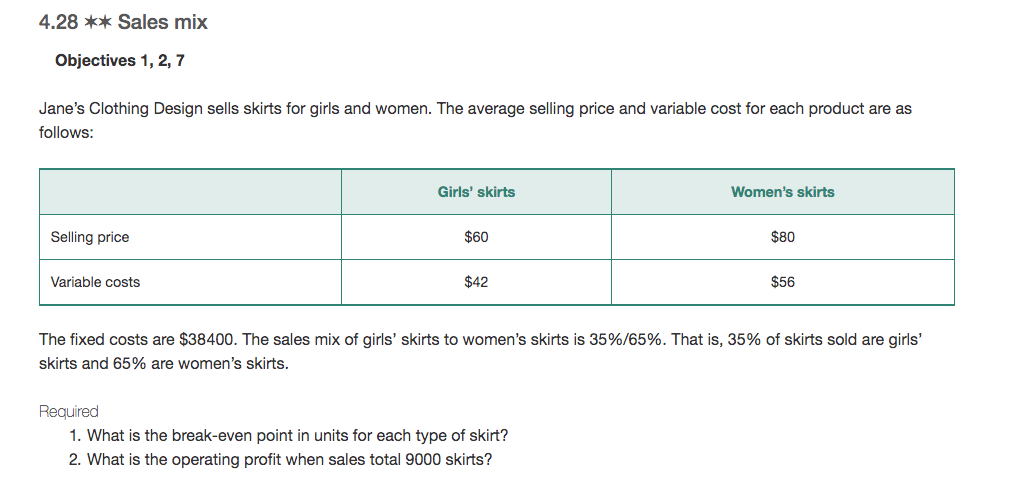Click the $56 women's variable cost cell

pyautogui.click(x=782, y=282)
